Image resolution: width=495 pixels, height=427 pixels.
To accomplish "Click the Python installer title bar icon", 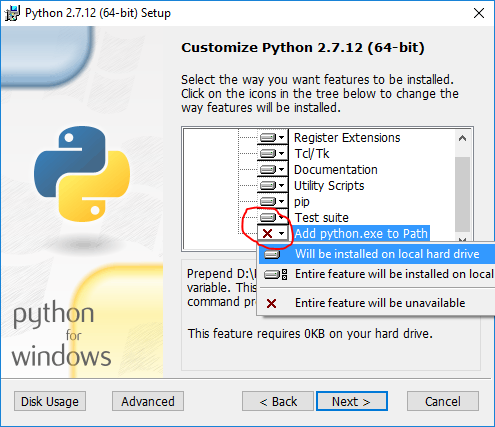I will tap(13, 13).
